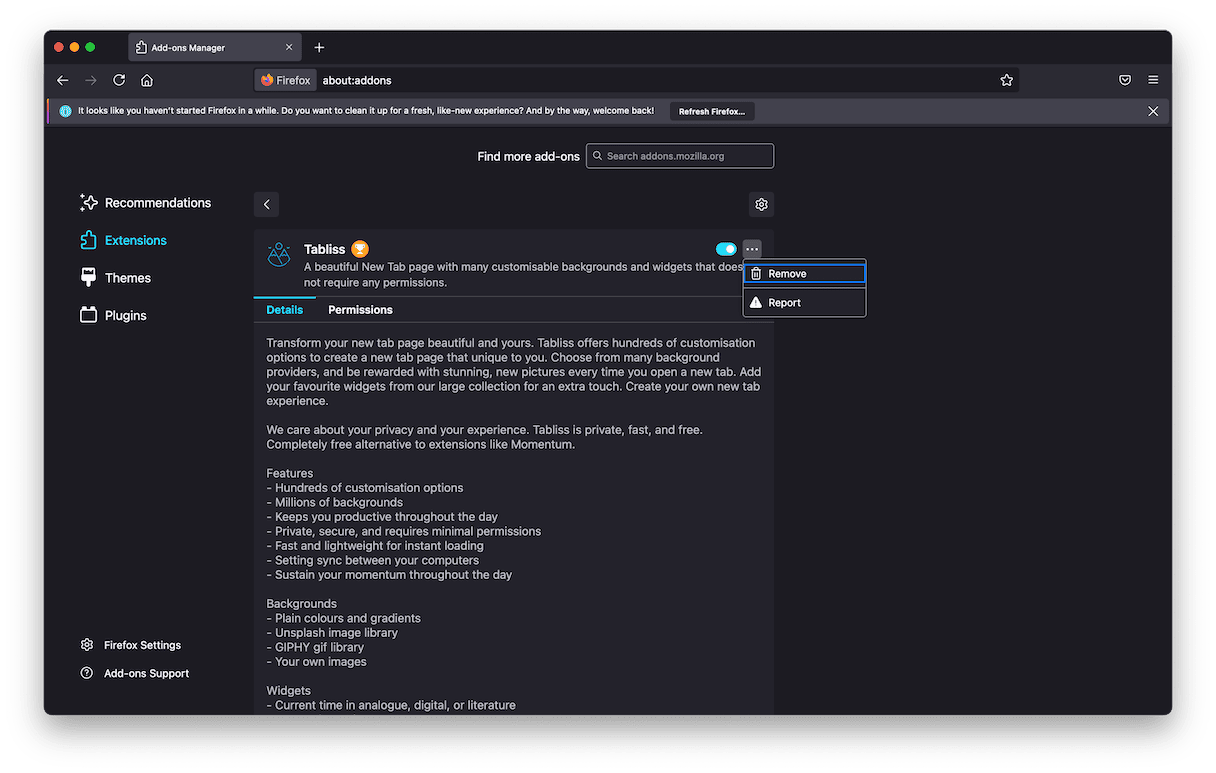This screenshot has width=1216, height=773.
Task: Click the Firefox identity badge in URL bar
Action: [x=285, y=80]
